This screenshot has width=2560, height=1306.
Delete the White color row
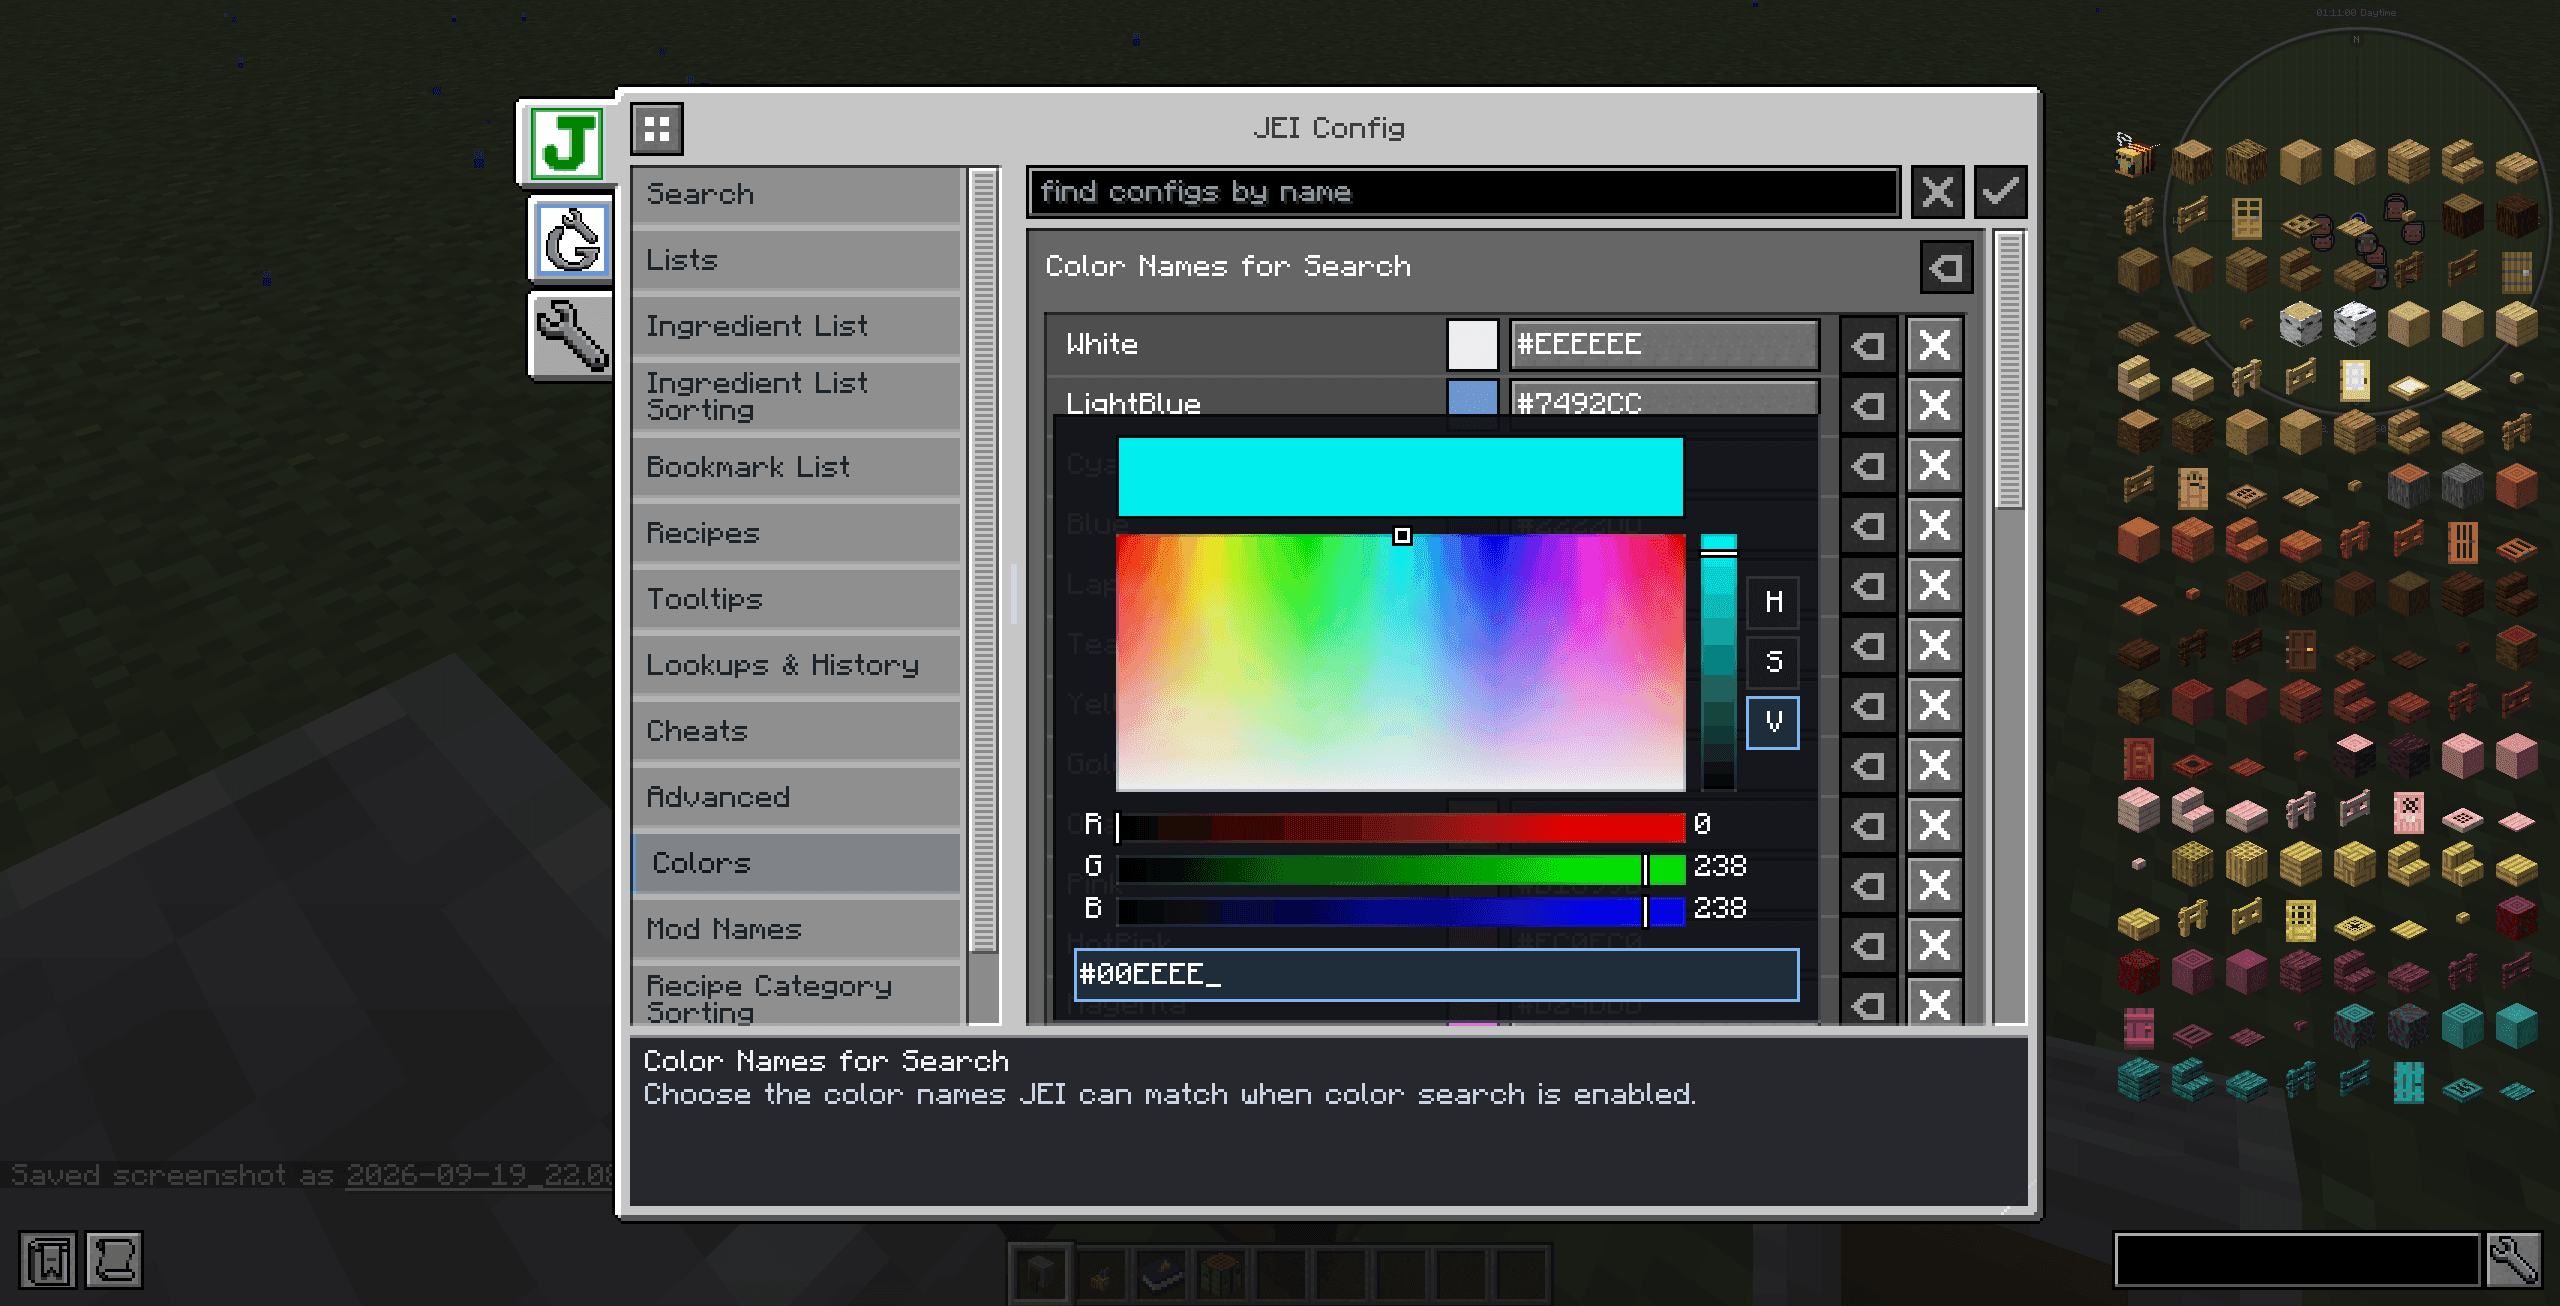1935,346
